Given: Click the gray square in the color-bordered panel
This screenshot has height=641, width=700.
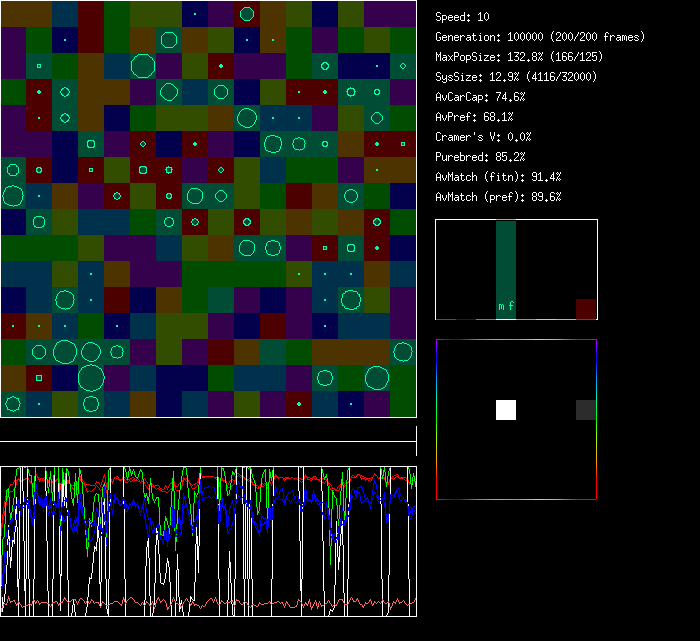Looking at the screenshot, I should (586, 409).
